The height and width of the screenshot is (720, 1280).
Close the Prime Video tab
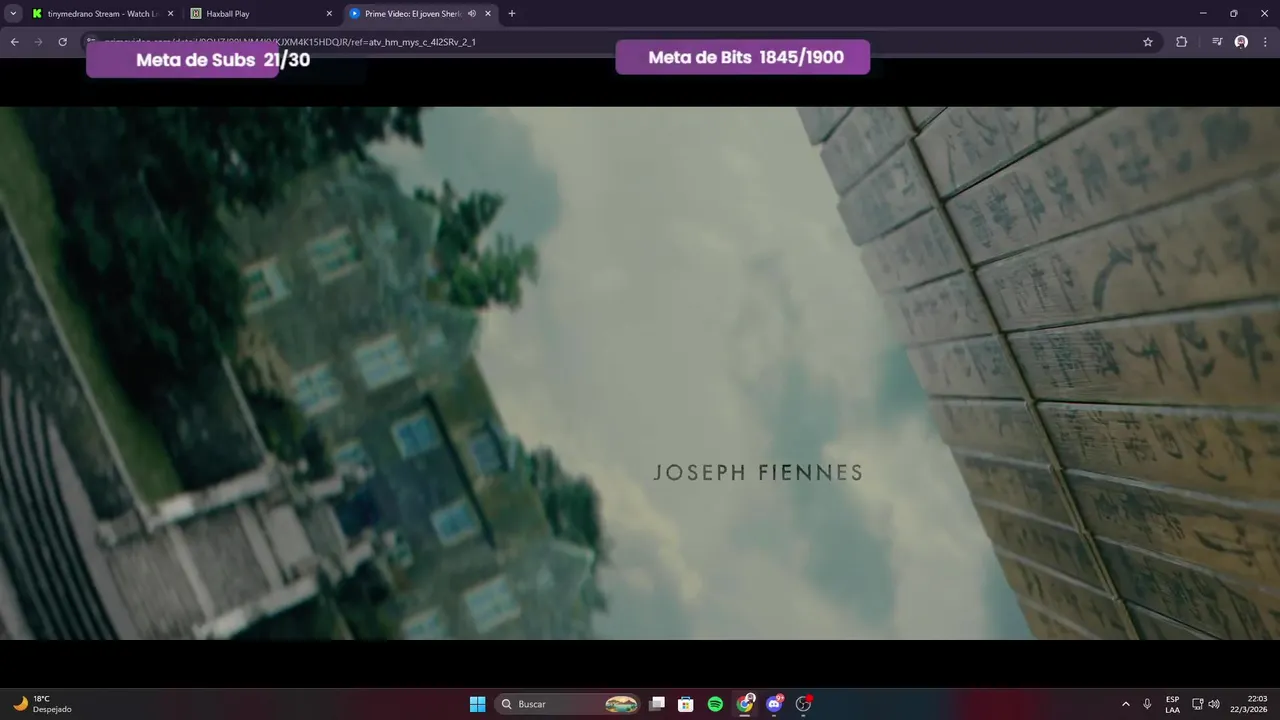tap(488, 14)
